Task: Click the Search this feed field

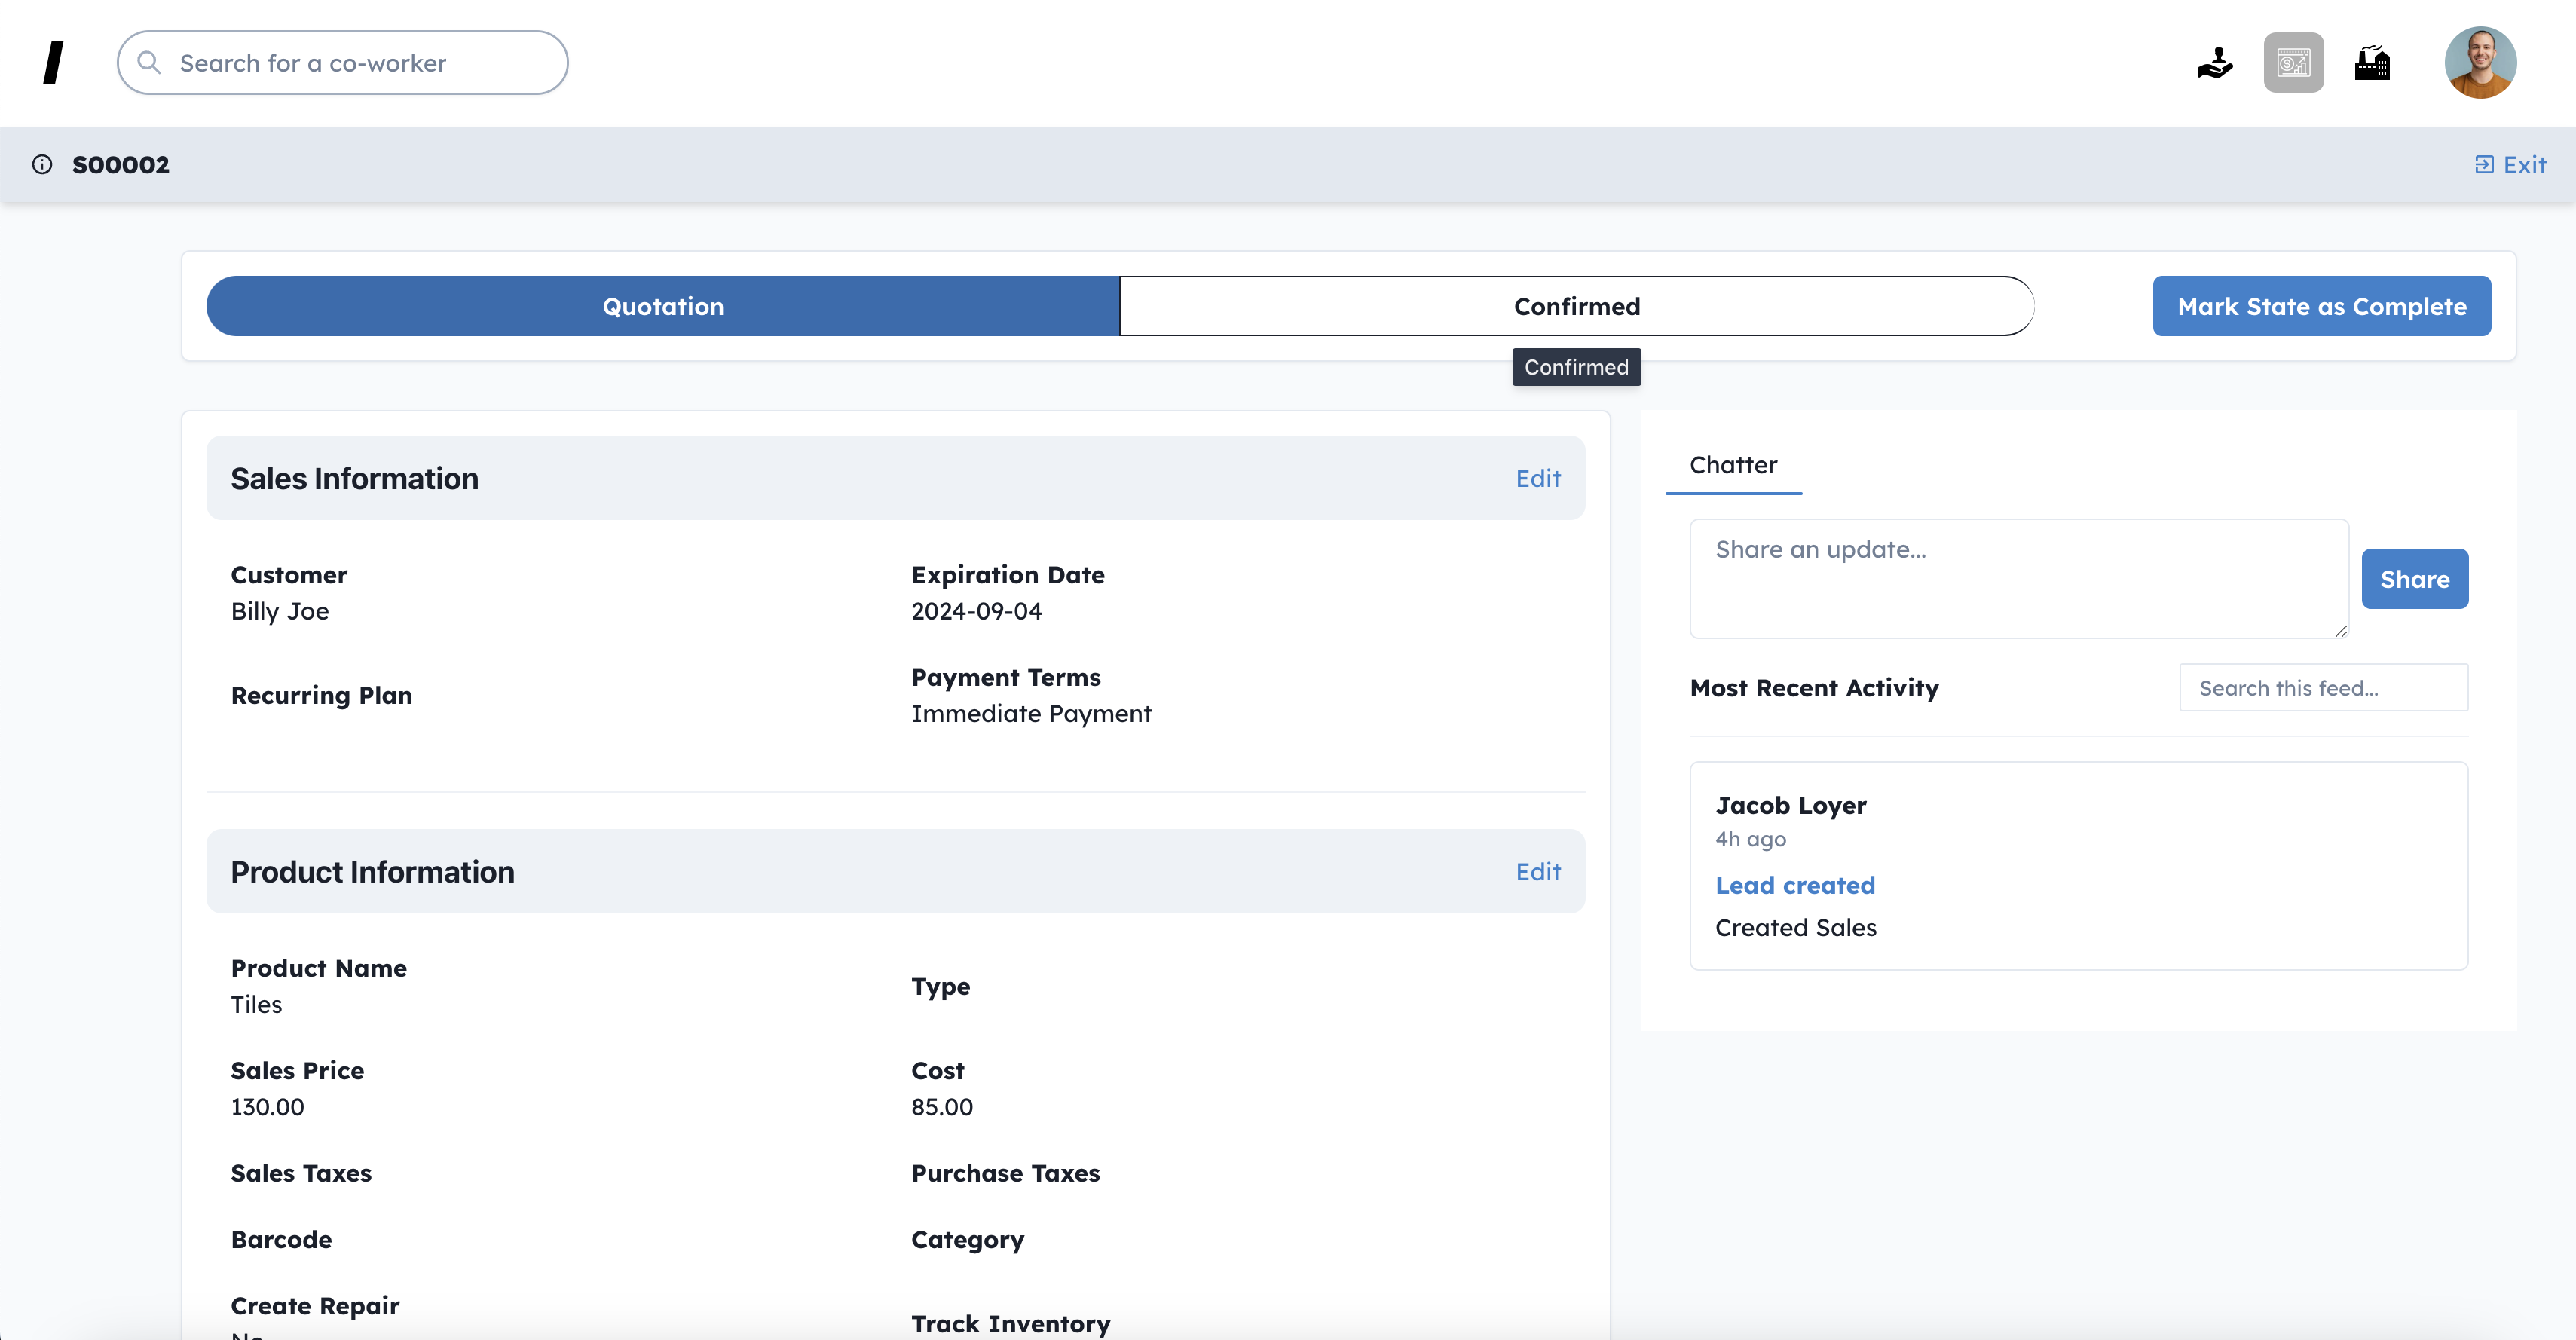Action: pyautogui.click(x=2323, y=688)
